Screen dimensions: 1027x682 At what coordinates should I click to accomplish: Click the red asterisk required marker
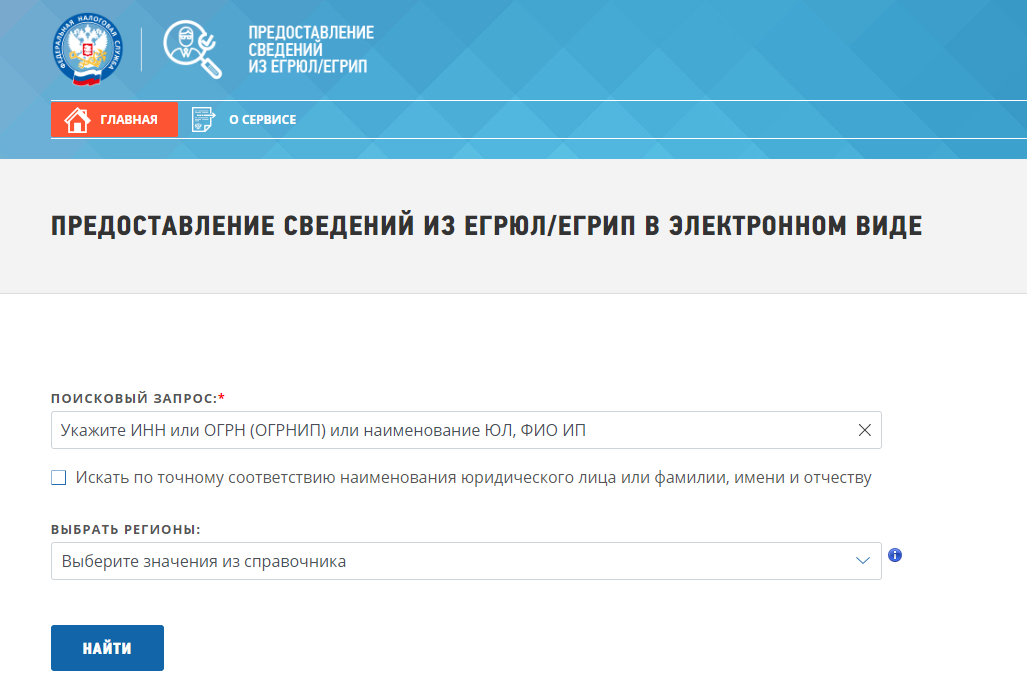coord(221,398)
